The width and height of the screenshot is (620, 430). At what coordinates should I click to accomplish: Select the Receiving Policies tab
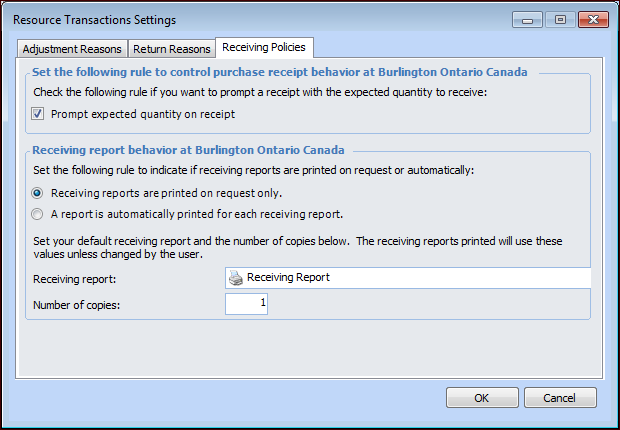coord(265,48)
